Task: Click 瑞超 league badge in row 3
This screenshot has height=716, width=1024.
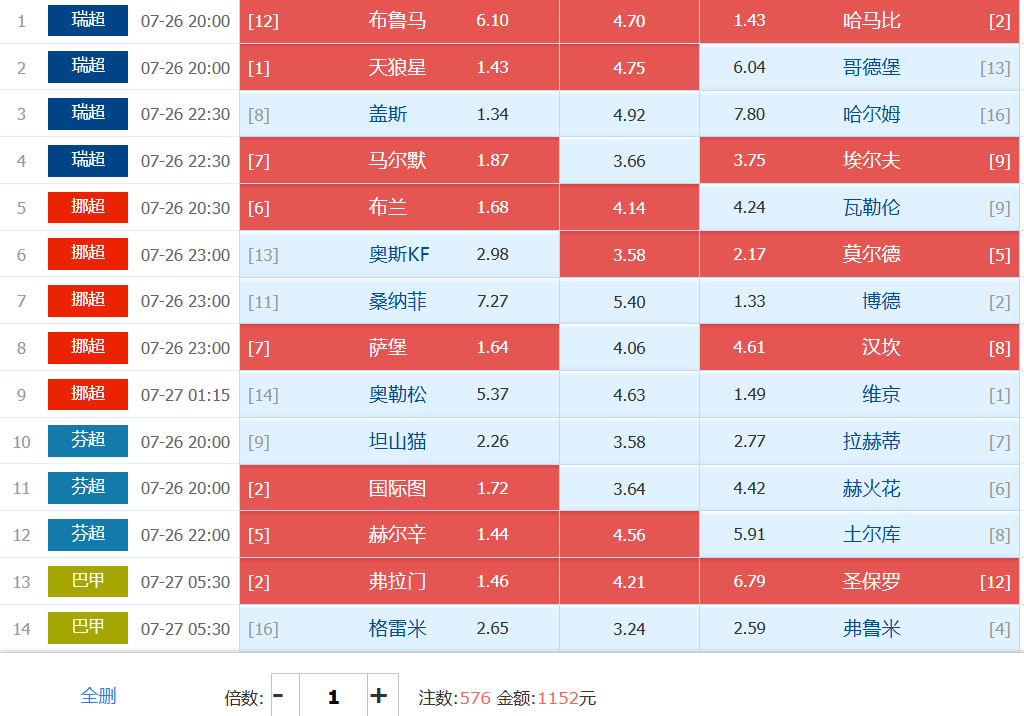Action: 88,114
